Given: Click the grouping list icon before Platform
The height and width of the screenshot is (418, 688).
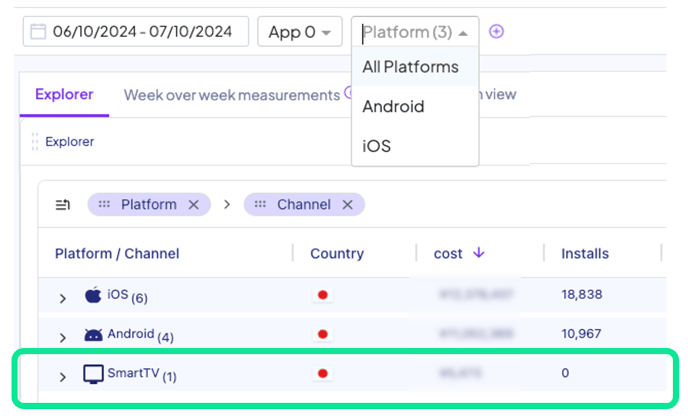Looking at the screenshot, I should coord(63,205).
